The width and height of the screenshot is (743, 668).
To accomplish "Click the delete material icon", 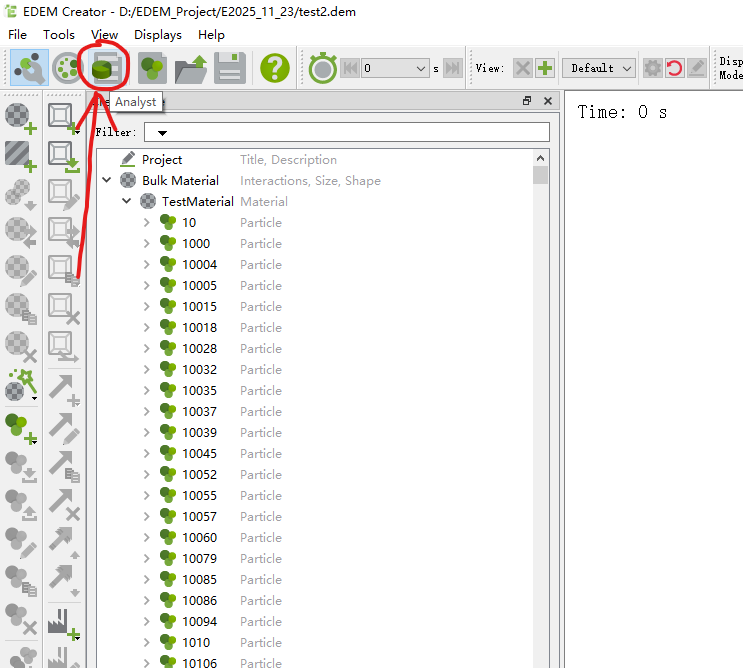I will [21, 346].
